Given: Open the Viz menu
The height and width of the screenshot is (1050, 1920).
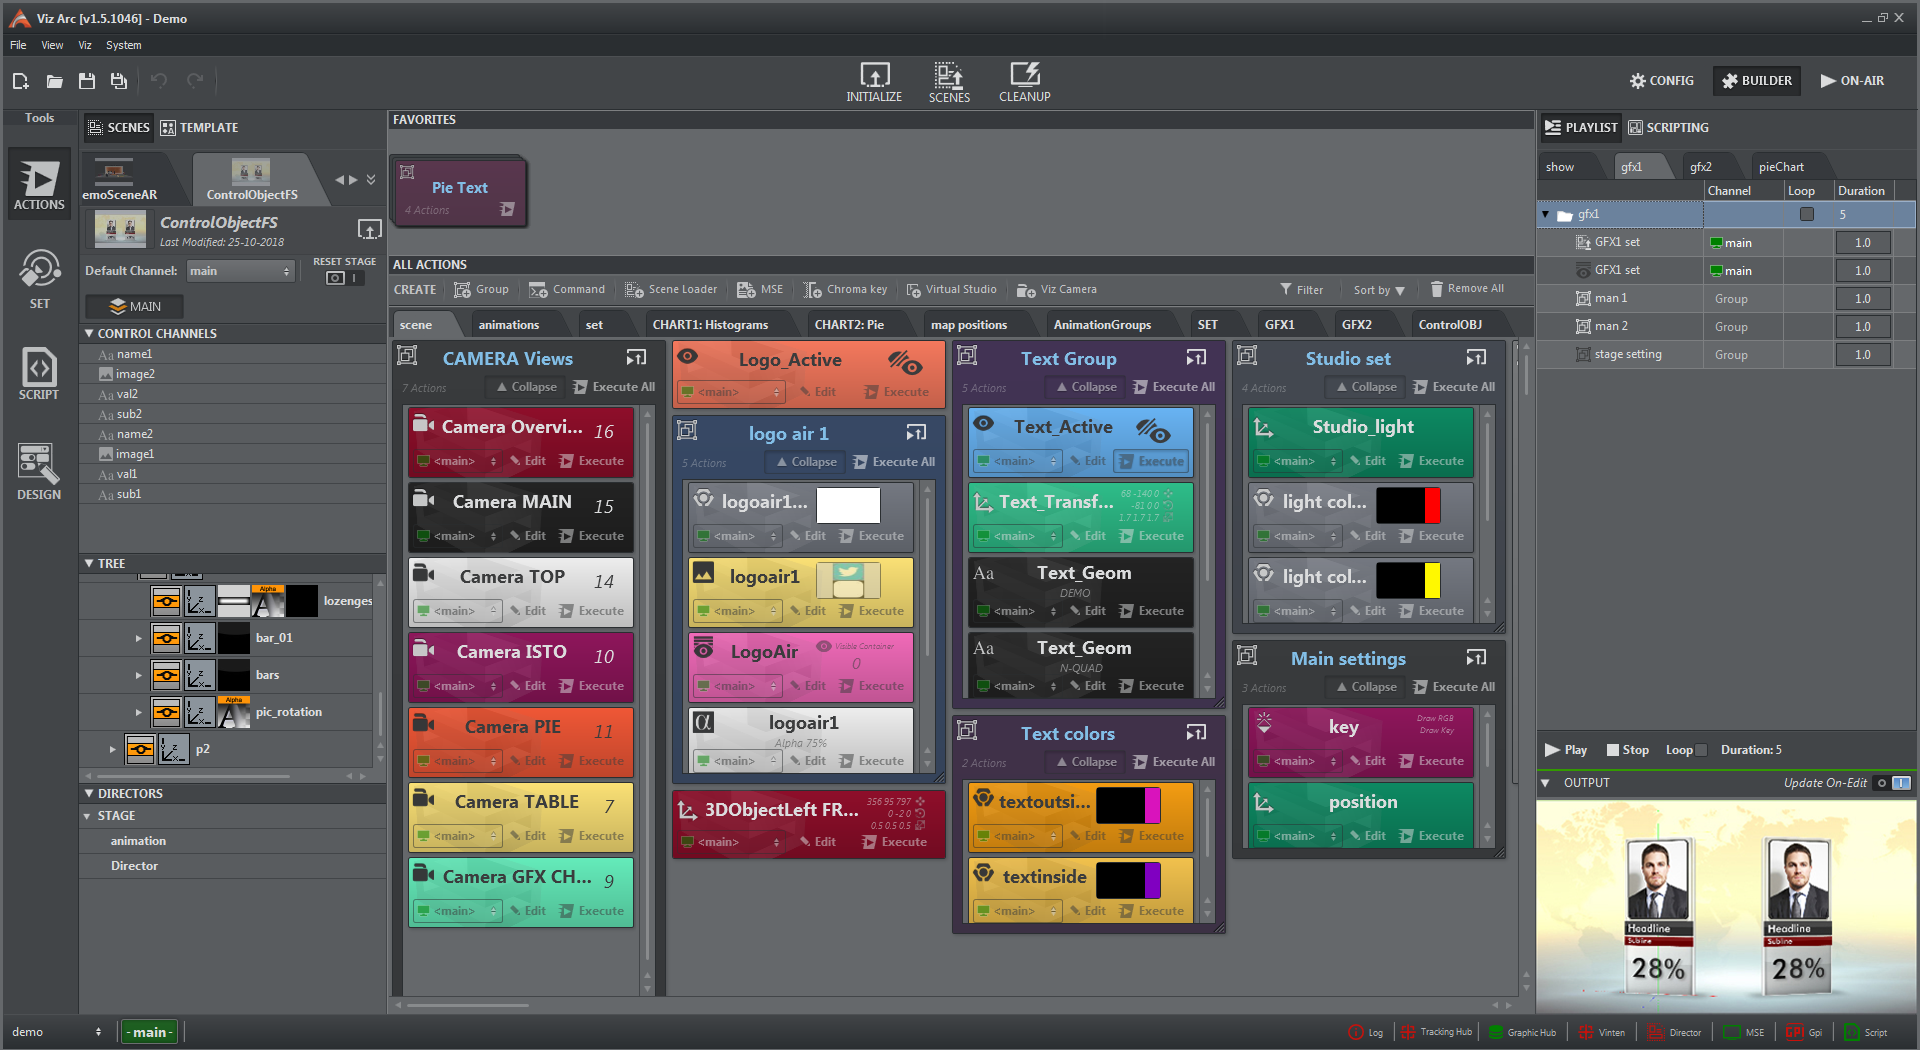Looking at the screenshot, I should [85, 45].
